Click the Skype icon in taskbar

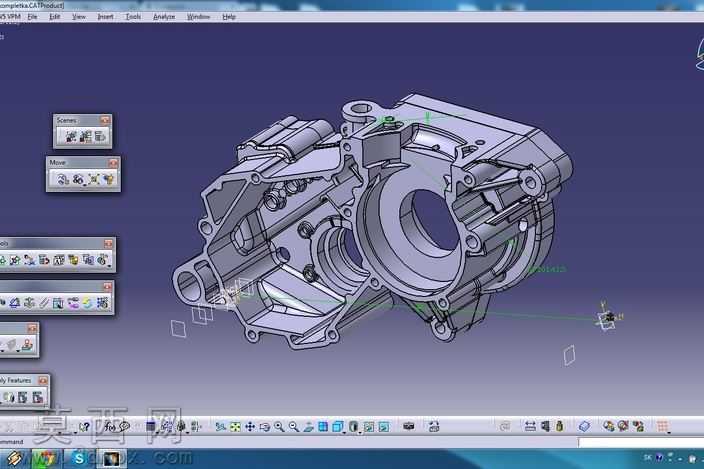[79, 458]
